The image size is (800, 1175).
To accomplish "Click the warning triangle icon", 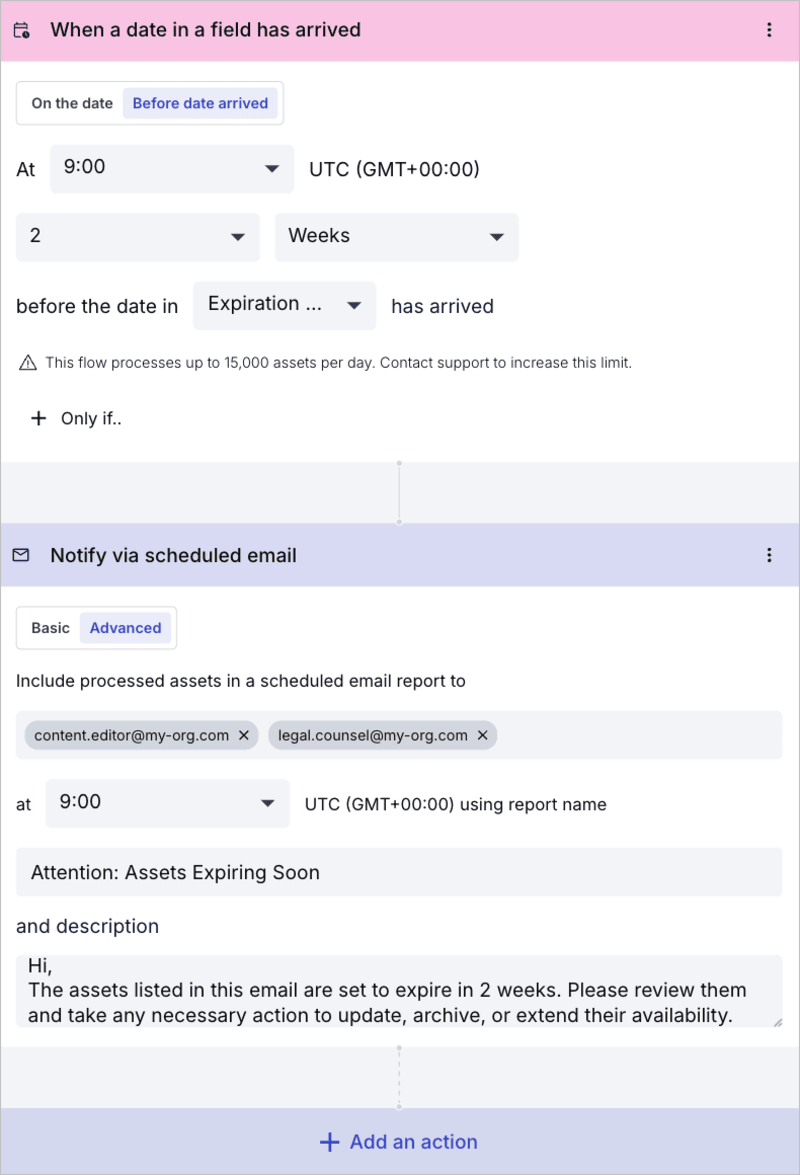I will click(x=28, y=363).
